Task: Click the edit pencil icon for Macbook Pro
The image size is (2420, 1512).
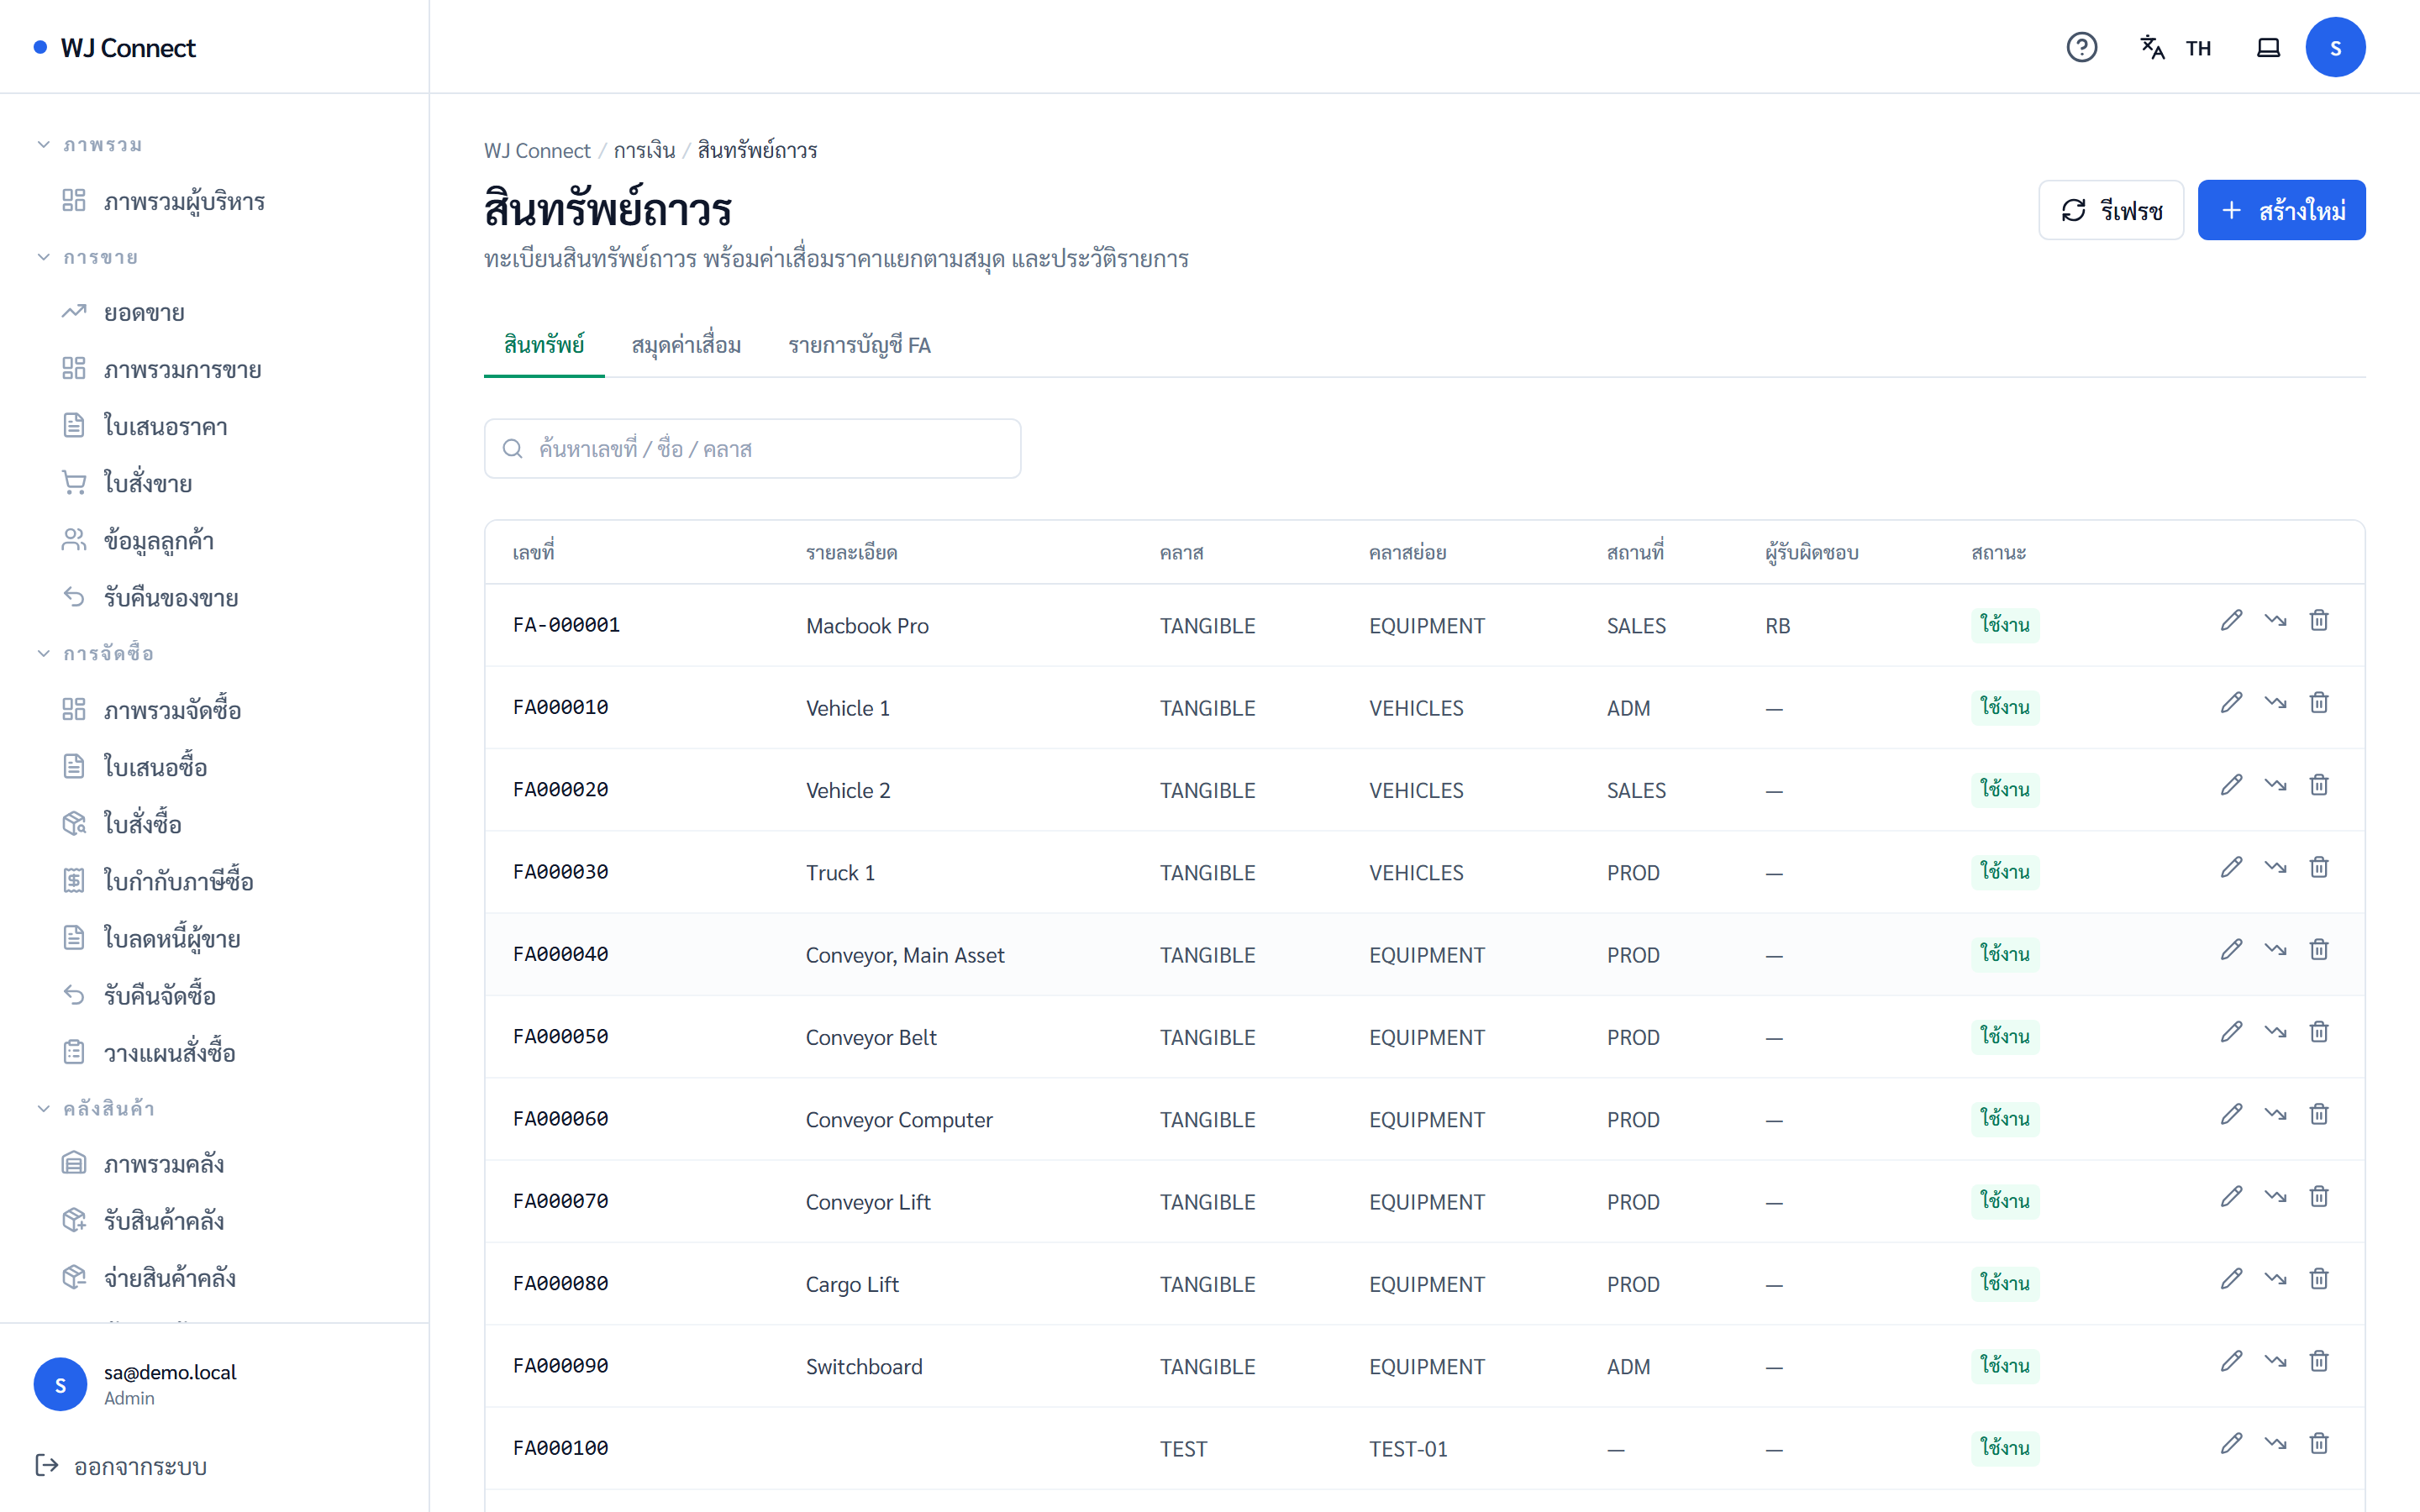Action: point(2231,621)
